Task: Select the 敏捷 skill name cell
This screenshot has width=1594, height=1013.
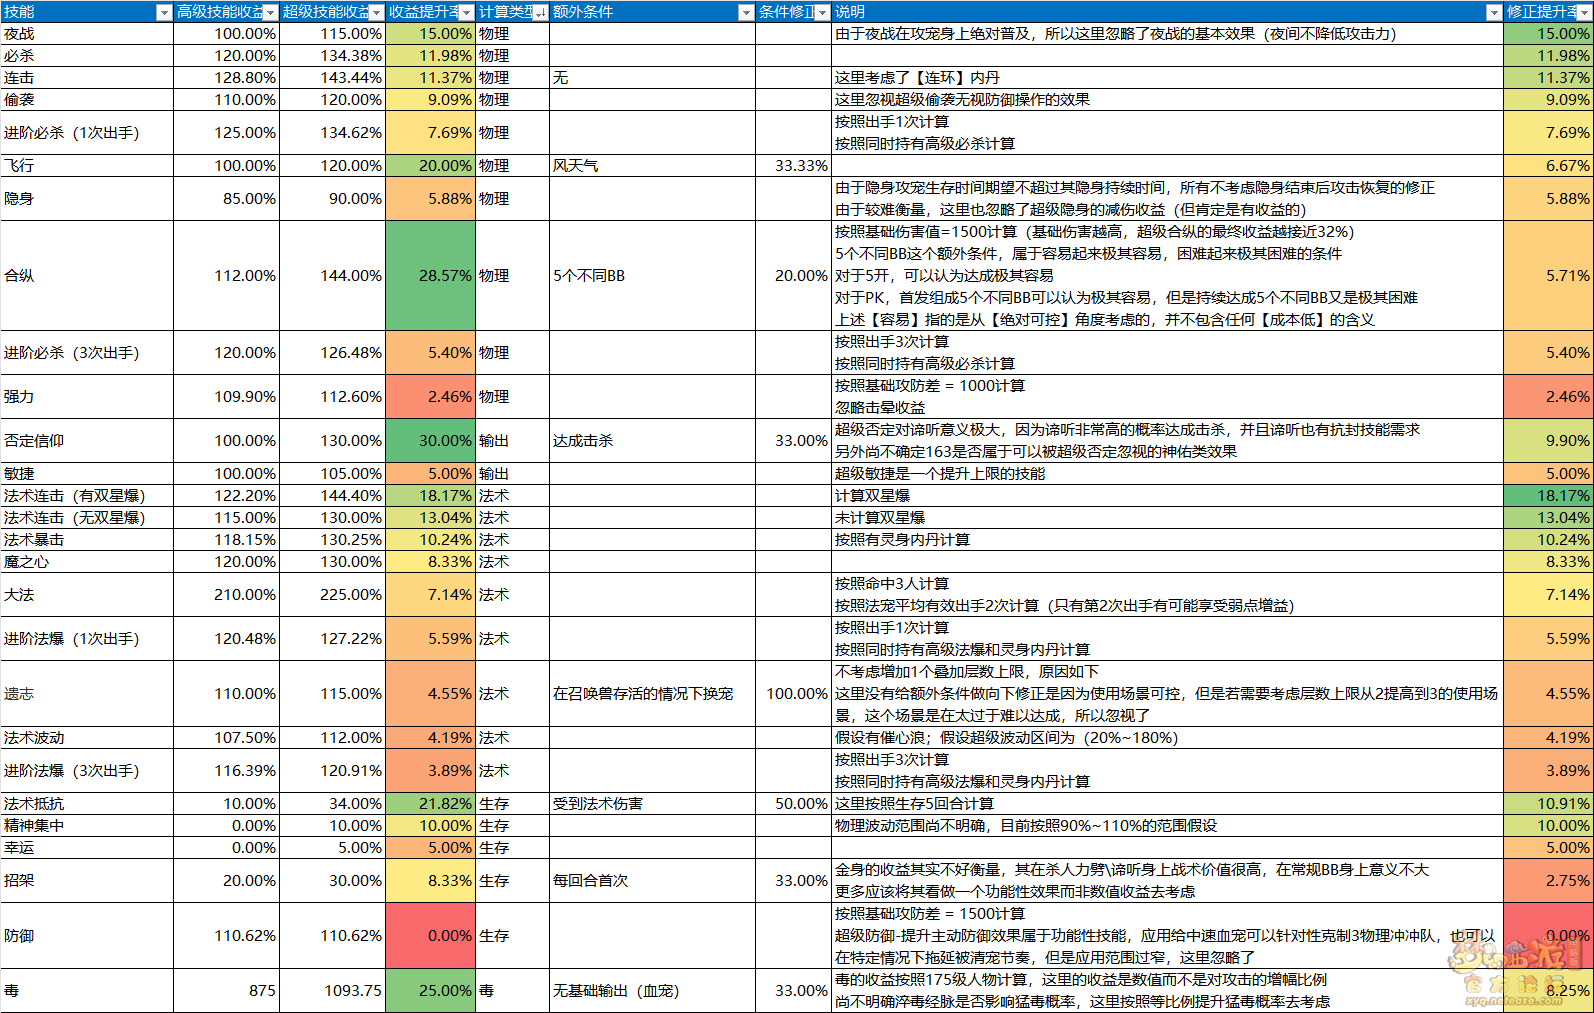Action: click(x=87, y=474)
